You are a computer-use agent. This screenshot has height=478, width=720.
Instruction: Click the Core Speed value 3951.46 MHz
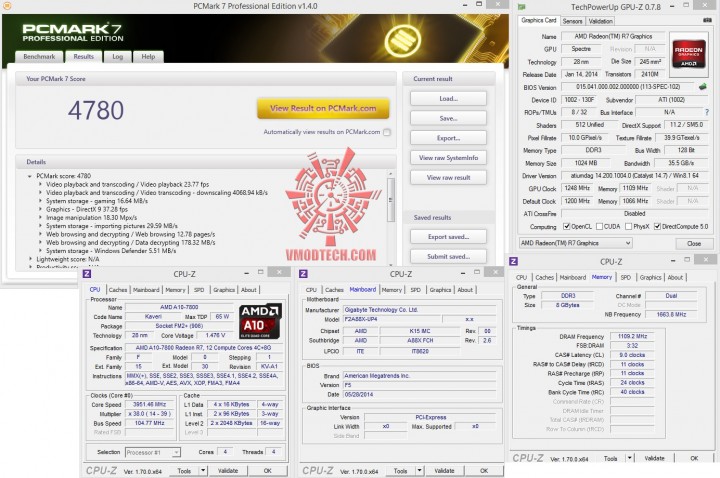pos(150,405)
